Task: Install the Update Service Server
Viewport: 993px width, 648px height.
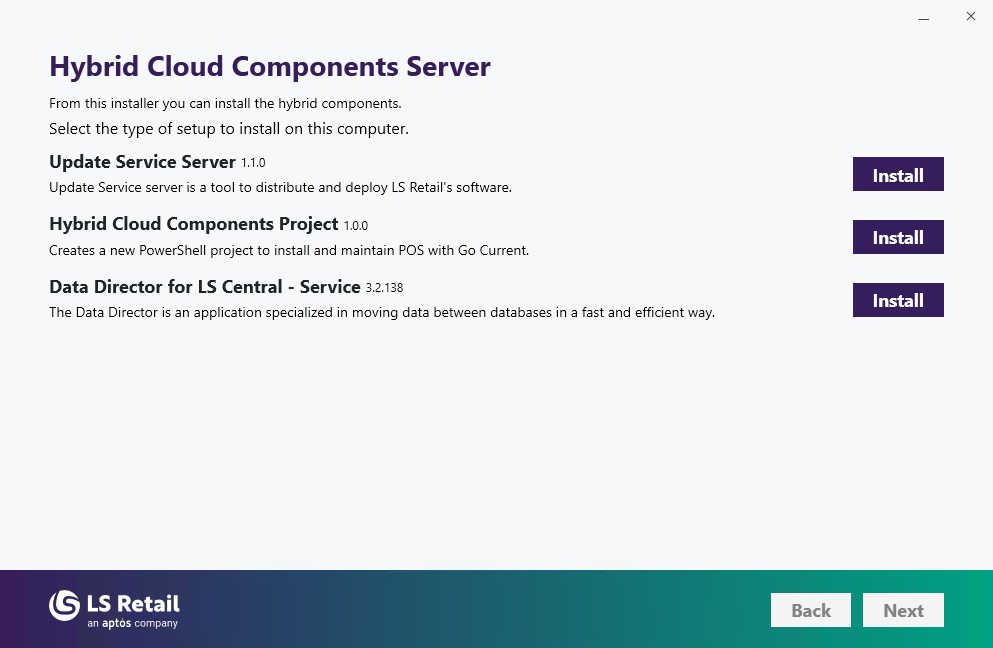Action: [x=897, y=175]
